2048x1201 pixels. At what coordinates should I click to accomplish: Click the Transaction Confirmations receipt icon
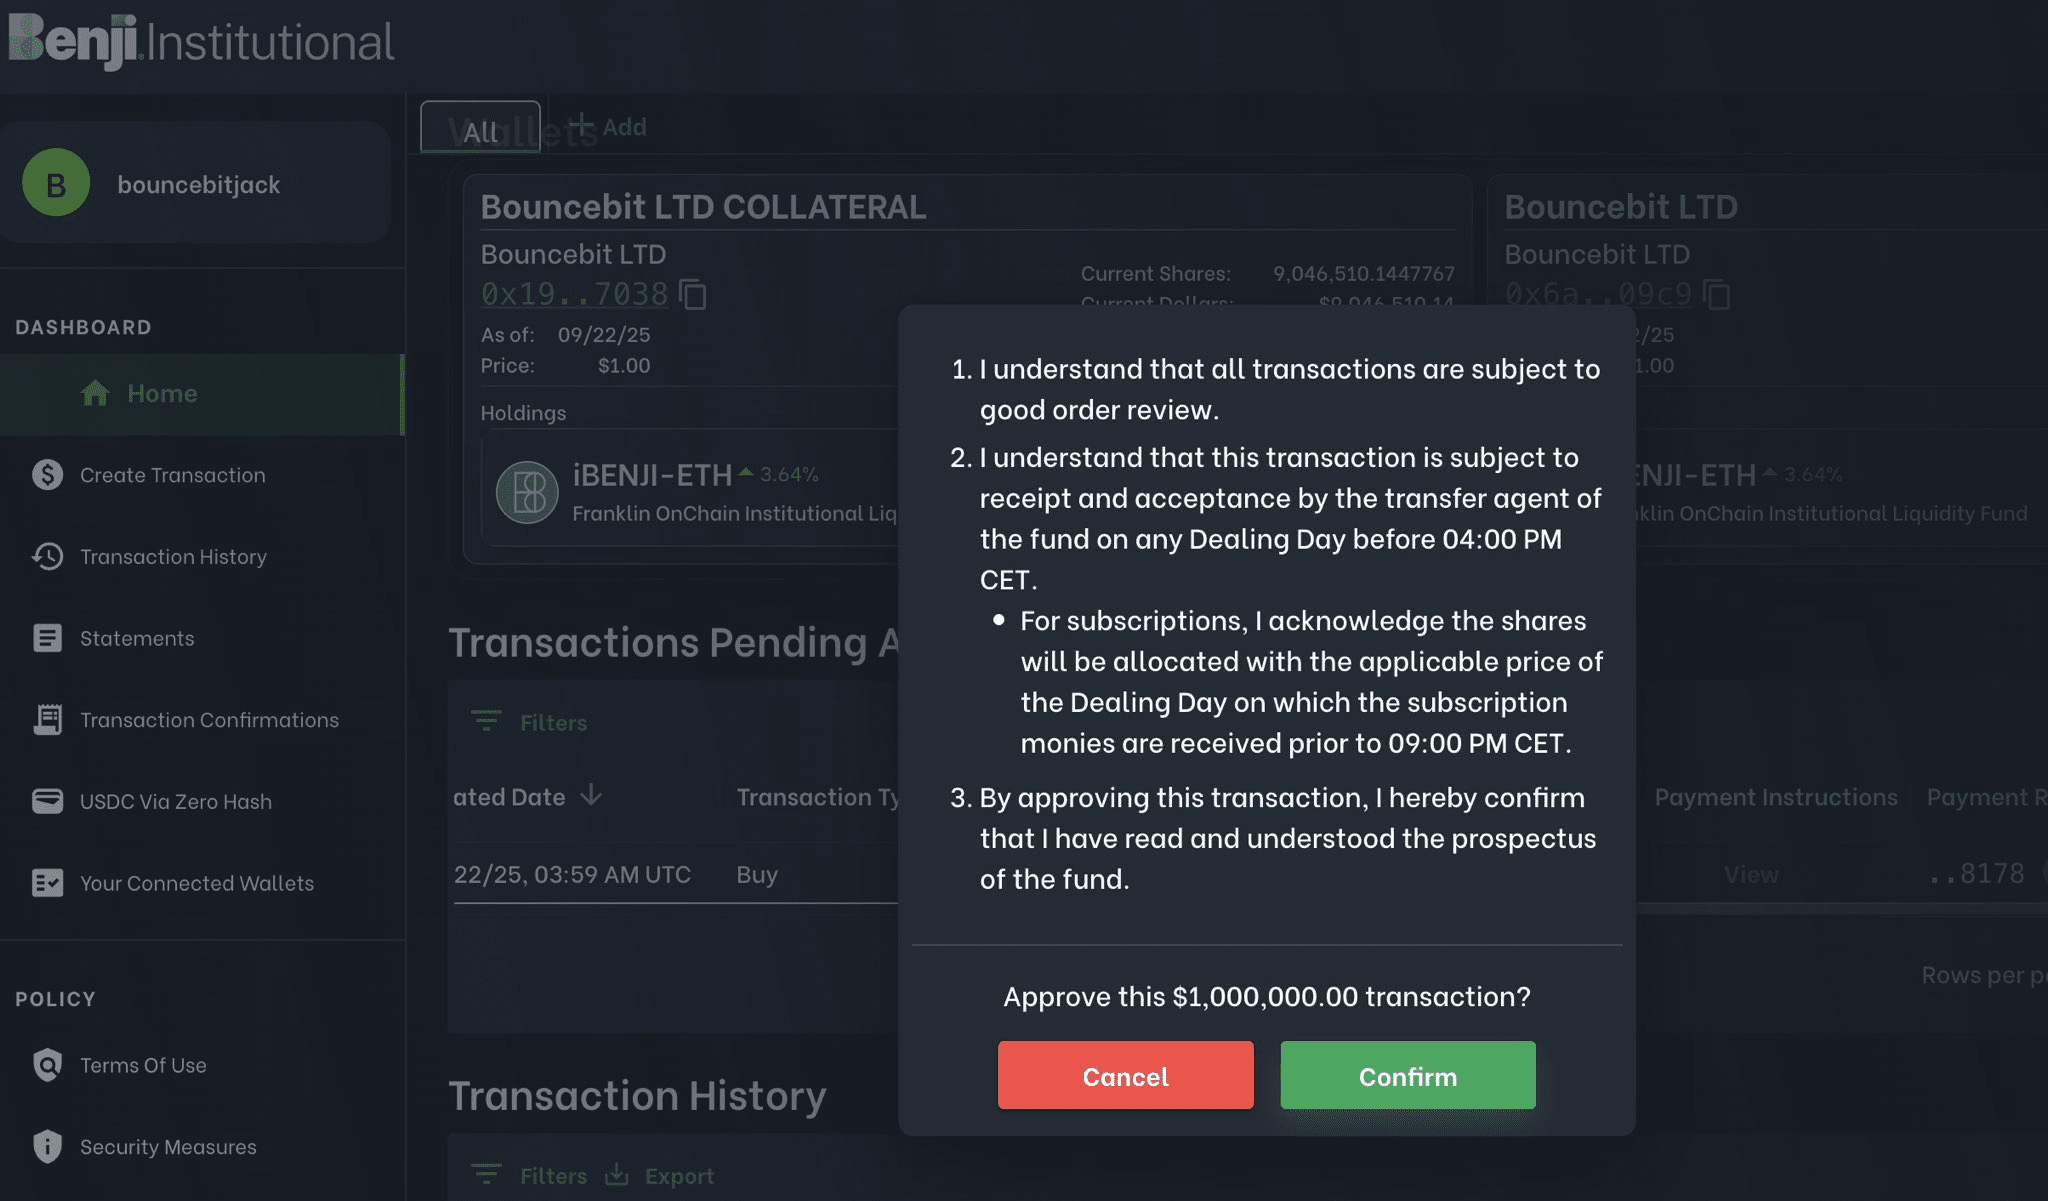47,720
